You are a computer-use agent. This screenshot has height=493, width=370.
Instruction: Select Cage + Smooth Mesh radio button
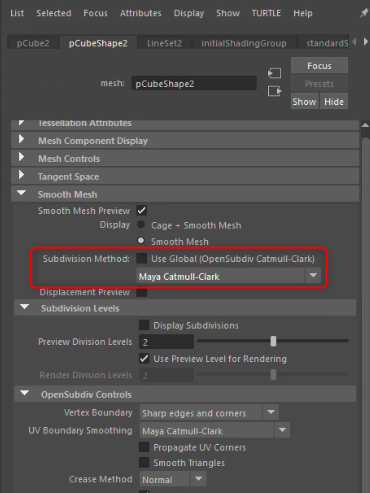(141, 225)
